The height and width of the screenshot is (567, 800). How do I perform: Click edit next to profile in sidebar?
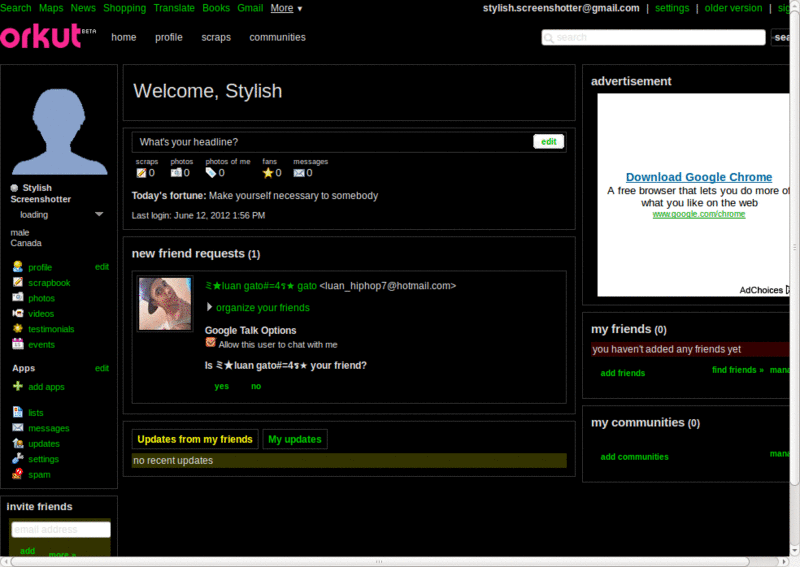point(102,266)
